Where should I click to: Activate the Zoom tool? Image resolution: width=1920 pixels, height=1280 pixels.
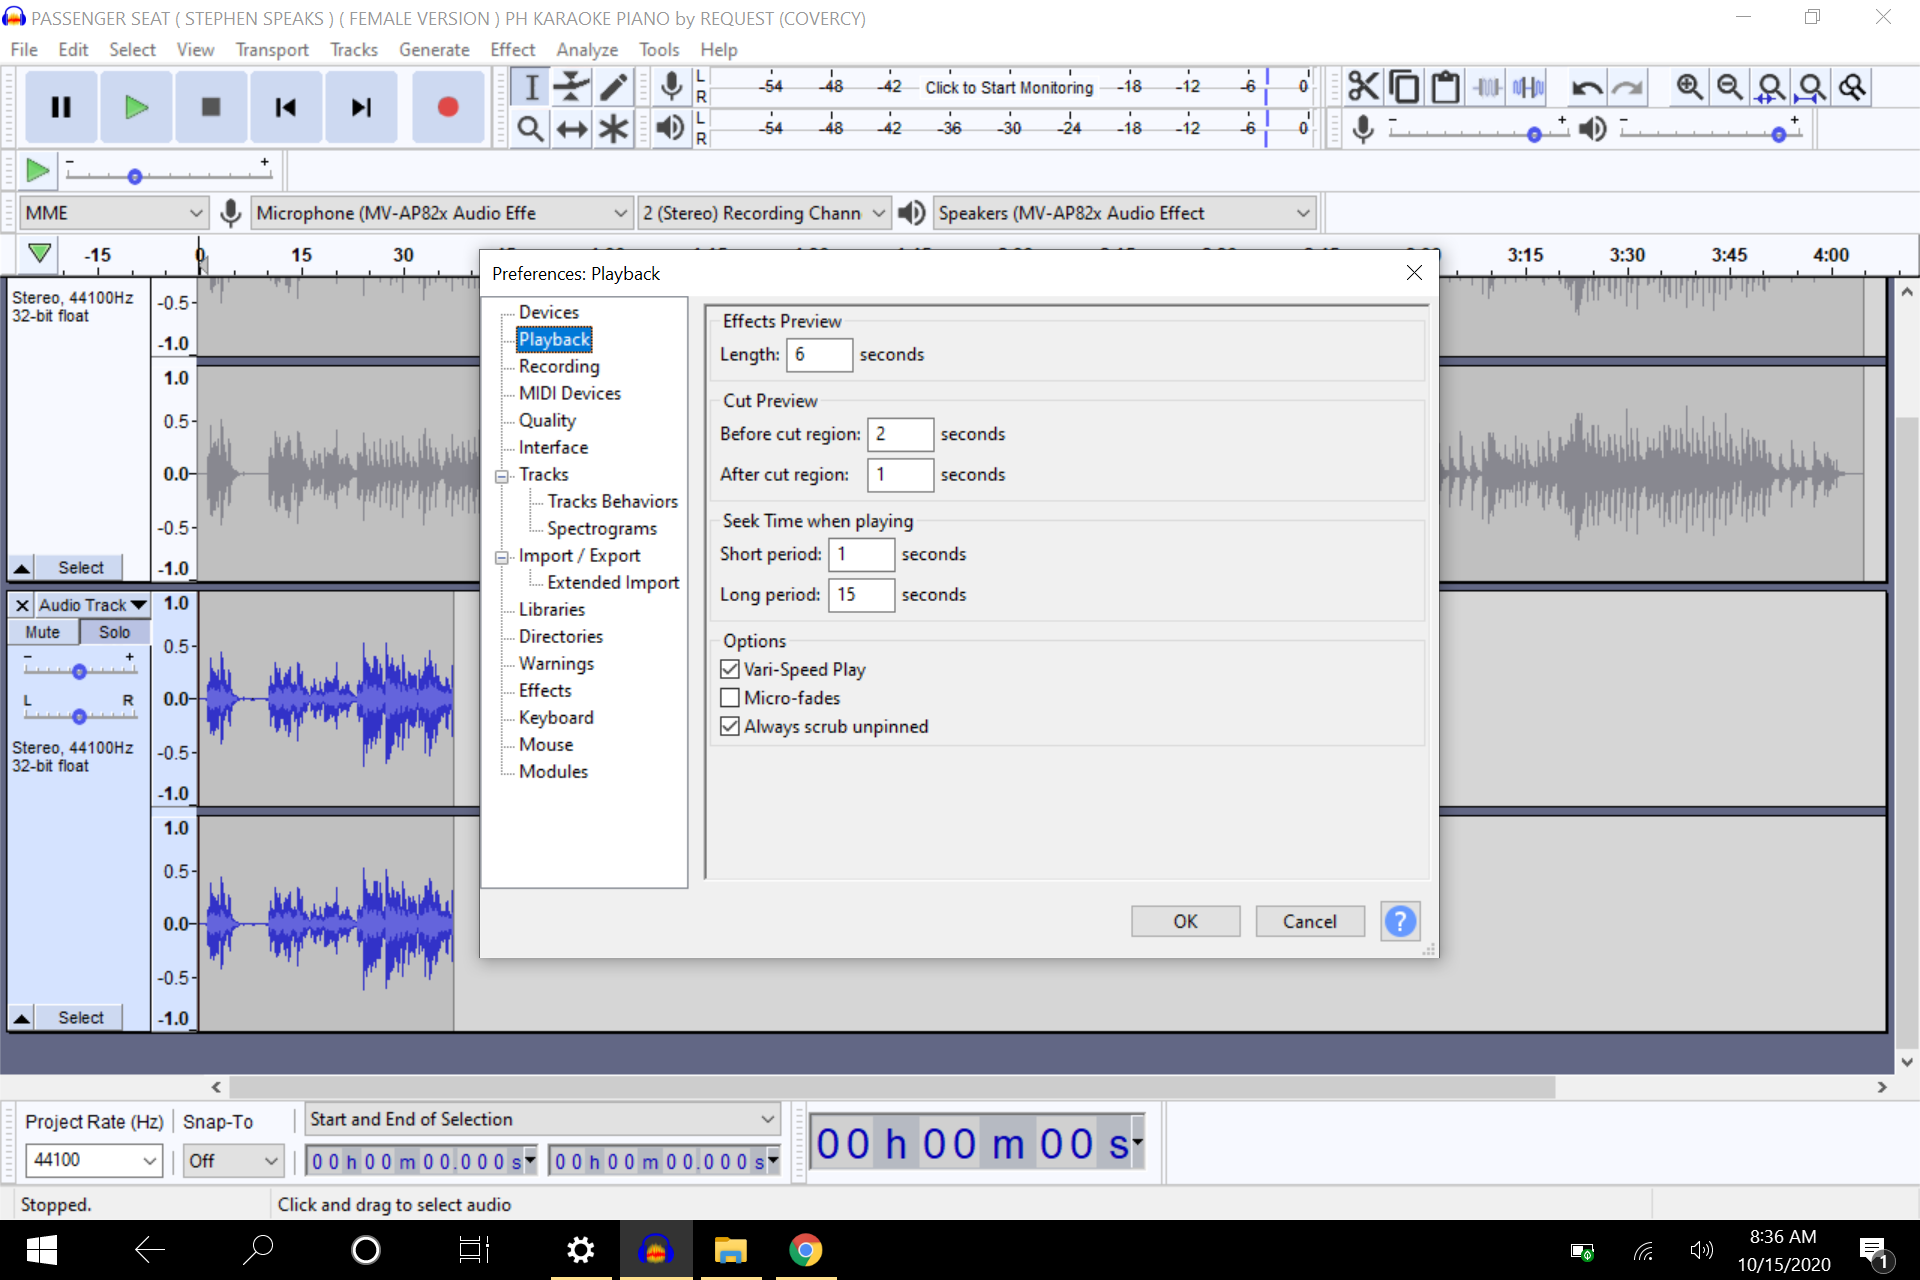(x=530, y=128)
